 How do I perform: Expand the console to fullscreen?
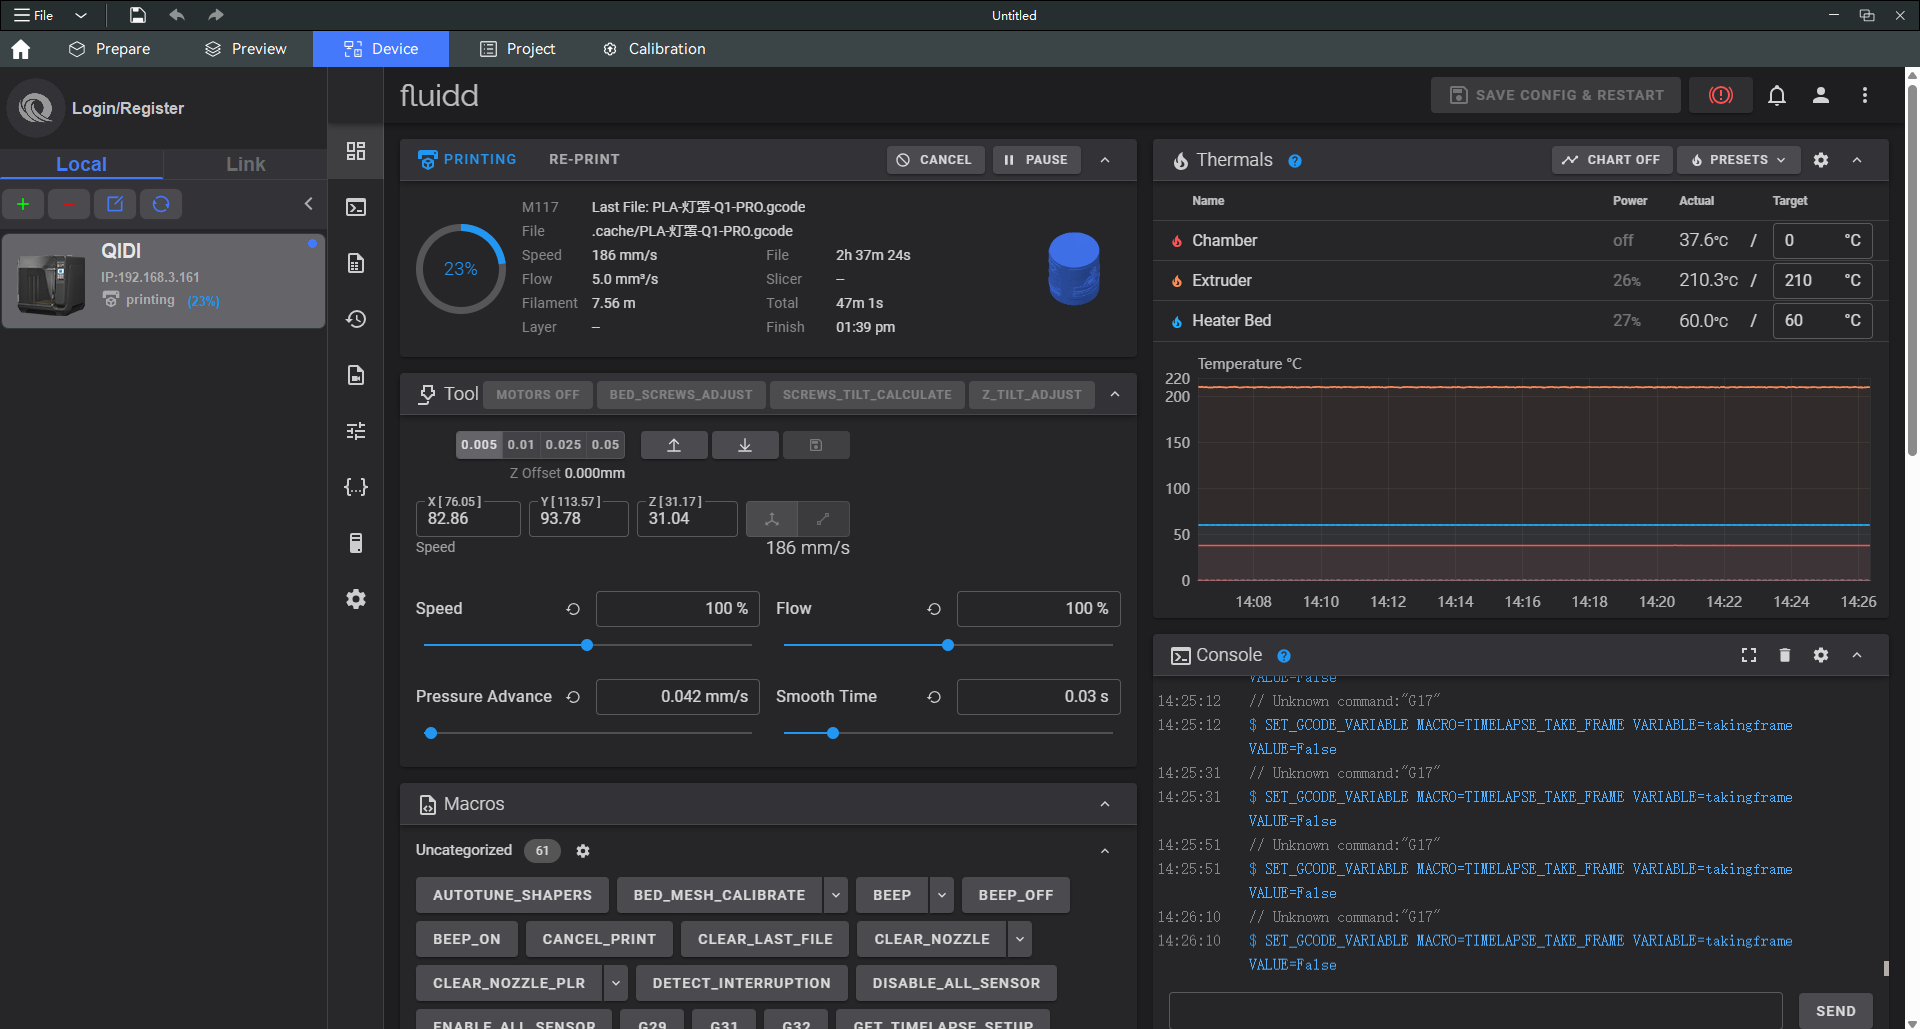pos(1748,655)
